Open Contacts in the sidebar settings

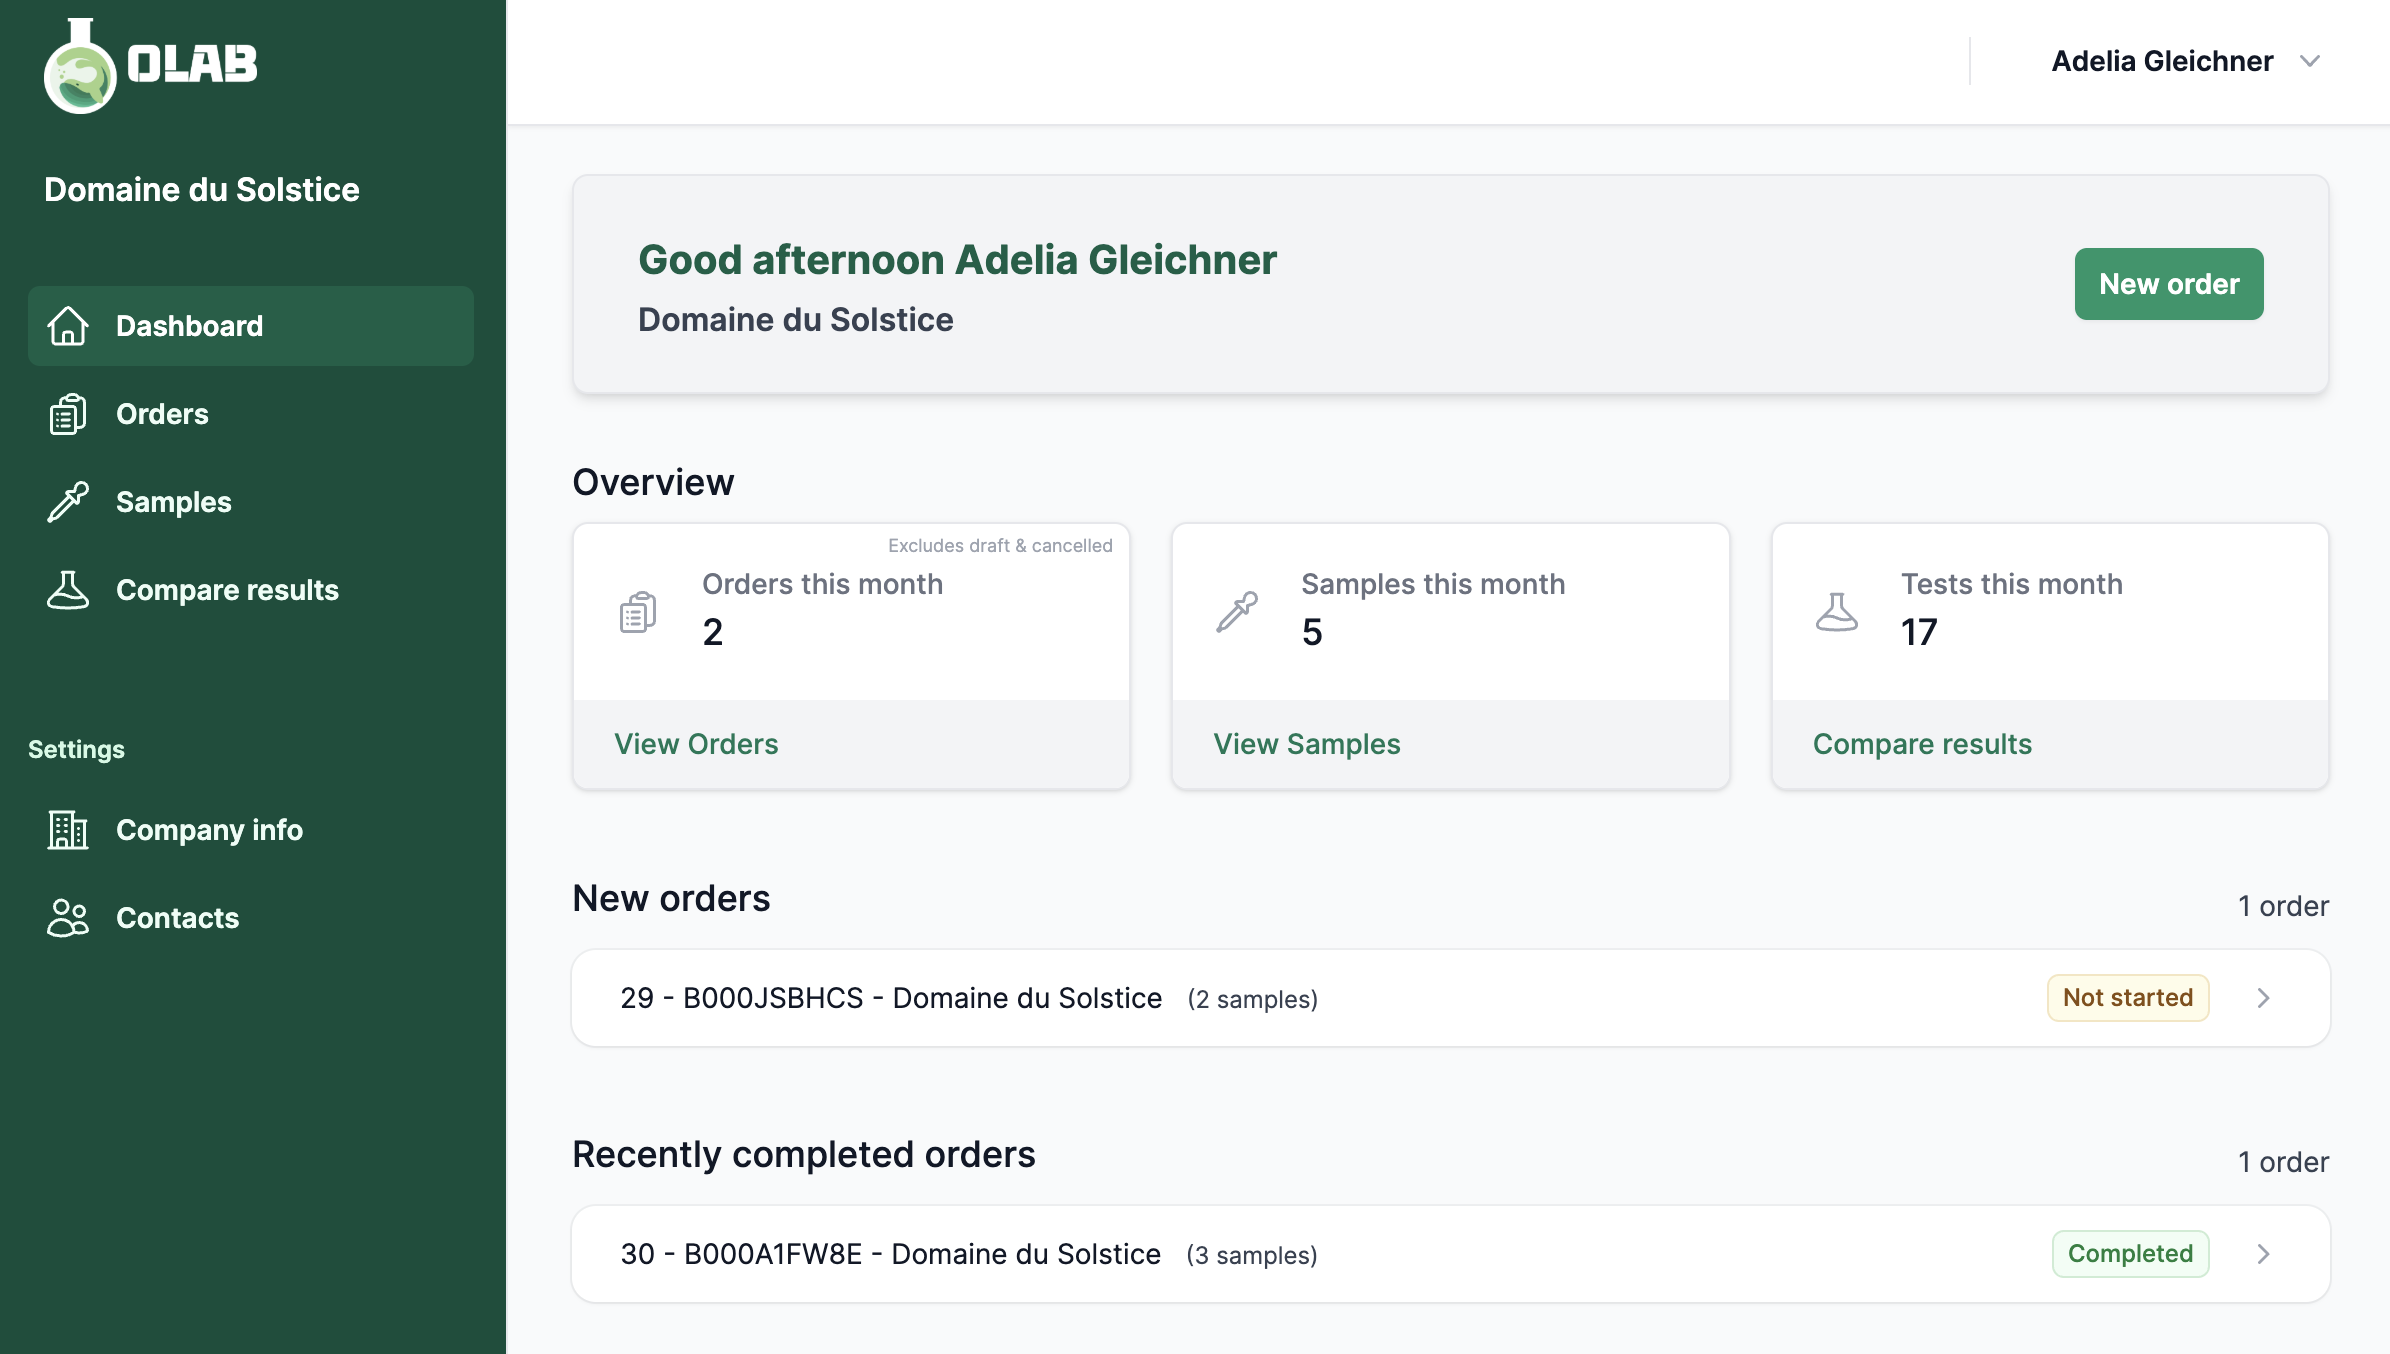point(177,918)
